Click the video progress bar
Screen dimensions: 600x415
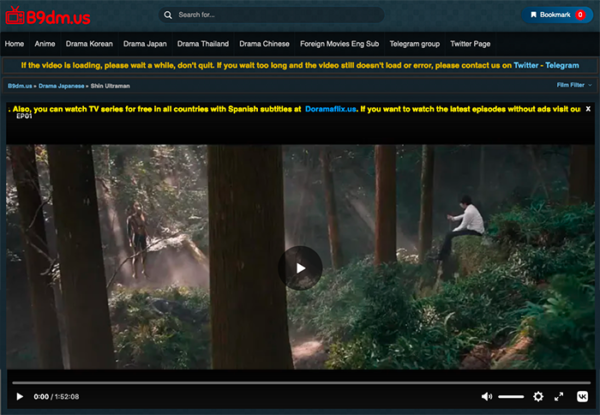[x=300, y=382]
